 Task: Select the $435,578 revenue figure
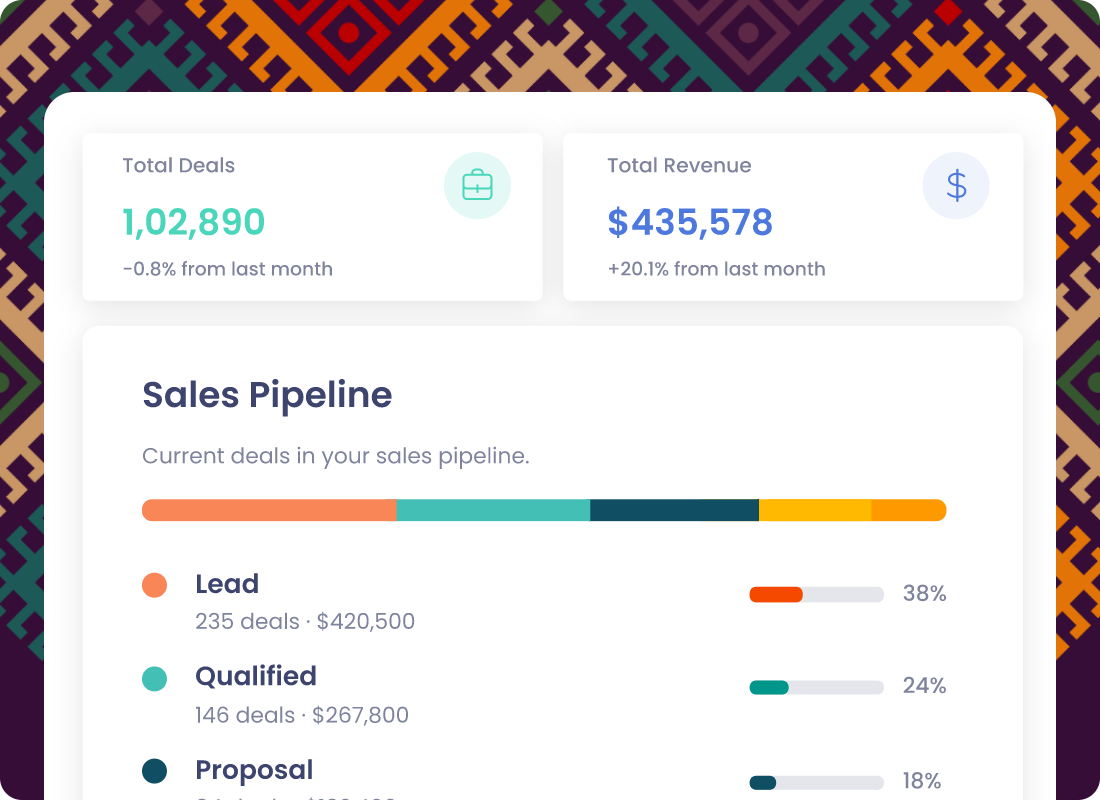[x=690, y=222]
